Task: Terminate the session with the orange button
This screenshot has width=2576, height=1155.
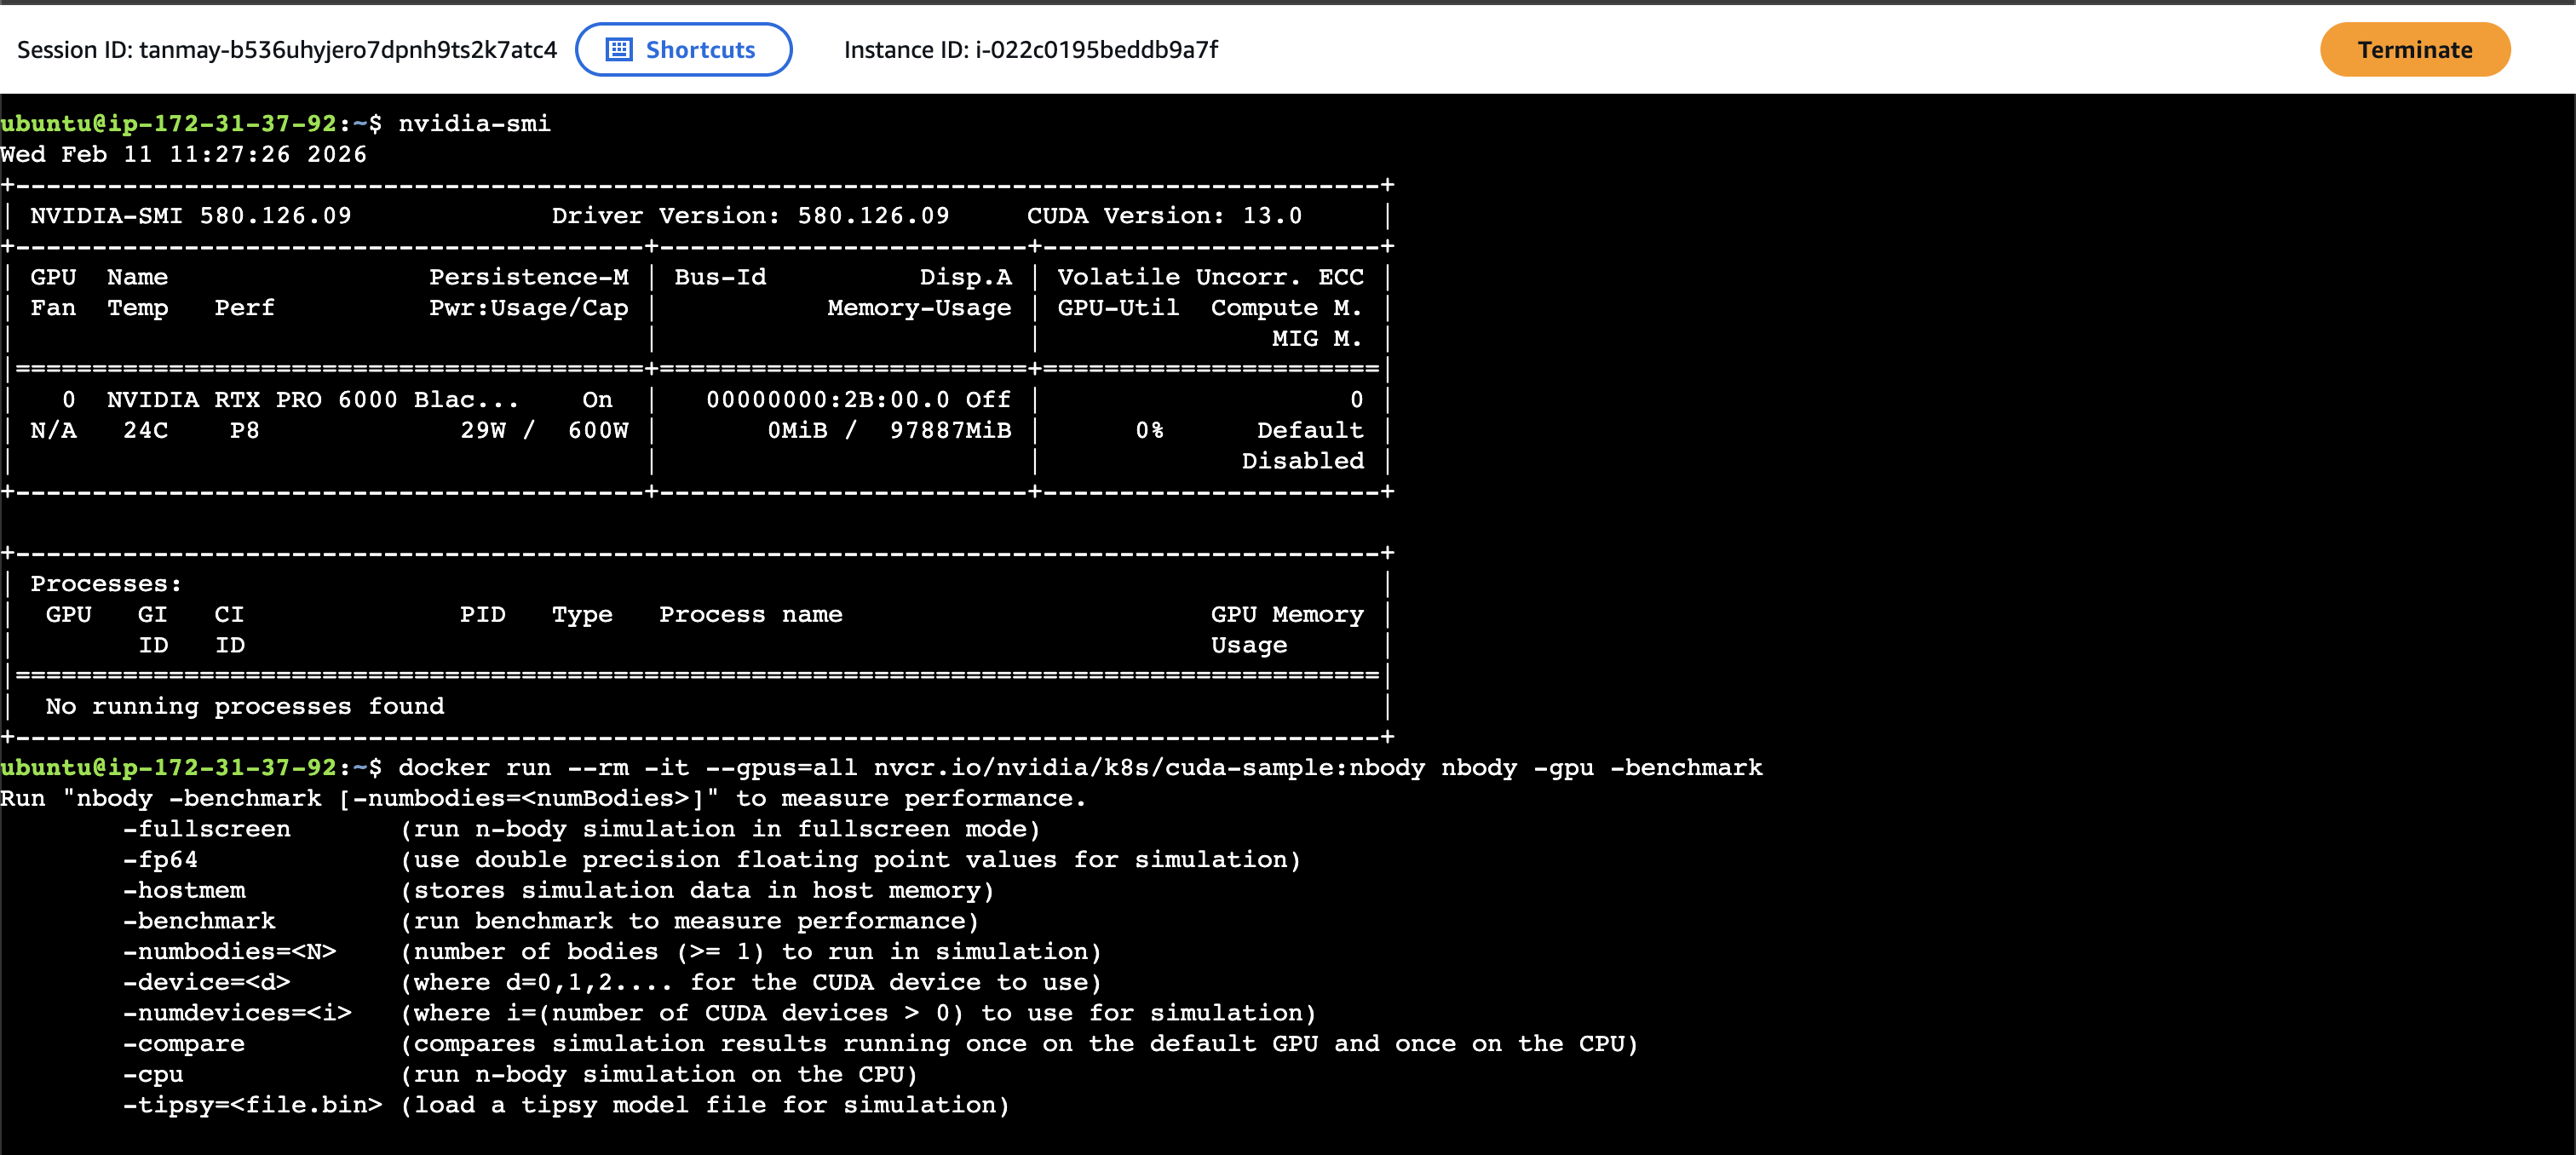Action: 2414,50
